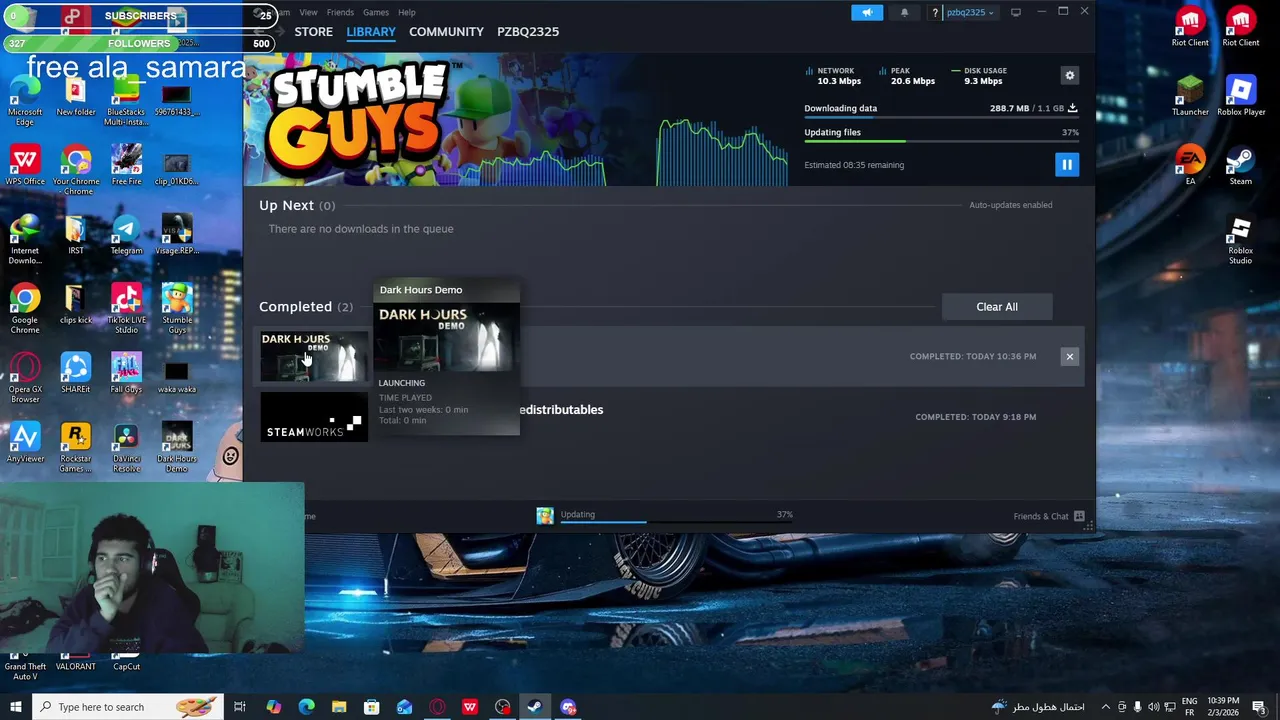Open the COMMUNITY tab

pos(446,32)
